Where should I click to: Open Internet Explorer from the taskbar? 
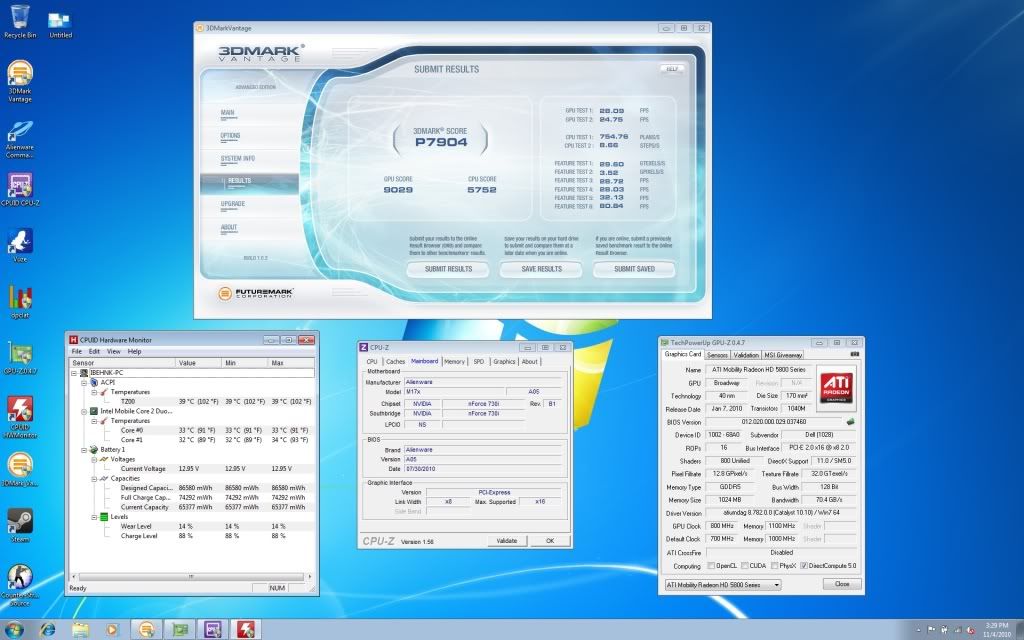[x=47, y=630]
